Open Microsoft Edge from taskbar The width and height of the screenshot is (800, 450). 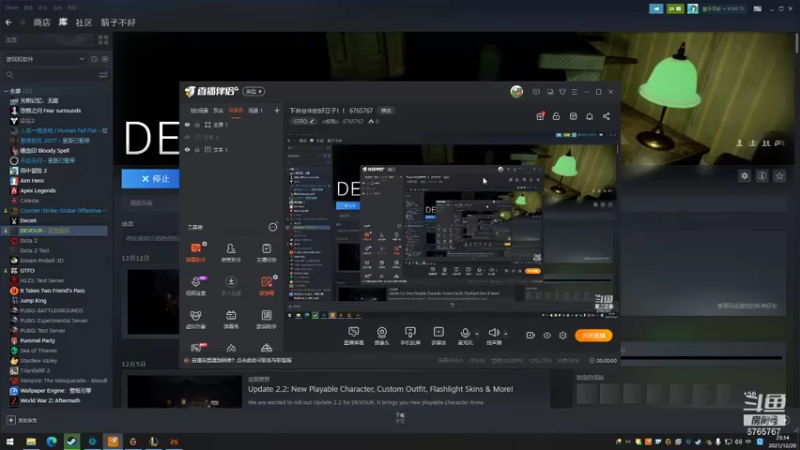[52, 441]
